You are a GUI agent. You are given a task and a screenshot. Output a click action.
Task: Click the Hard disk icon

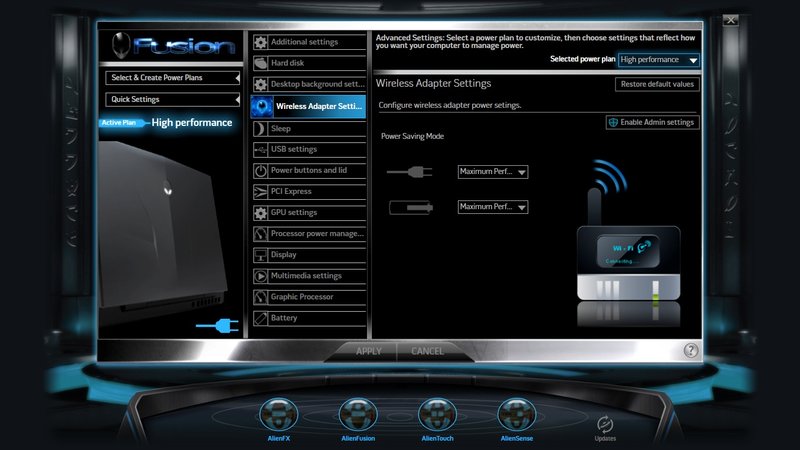pos(260,63)
